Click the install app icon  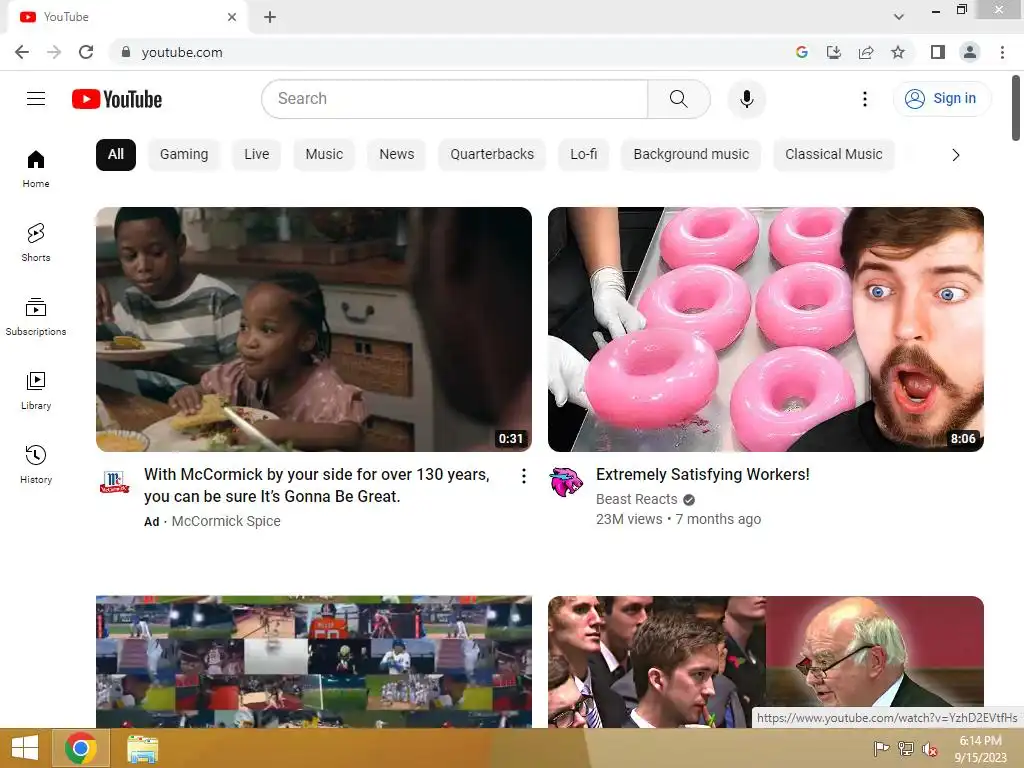[834, 52]
